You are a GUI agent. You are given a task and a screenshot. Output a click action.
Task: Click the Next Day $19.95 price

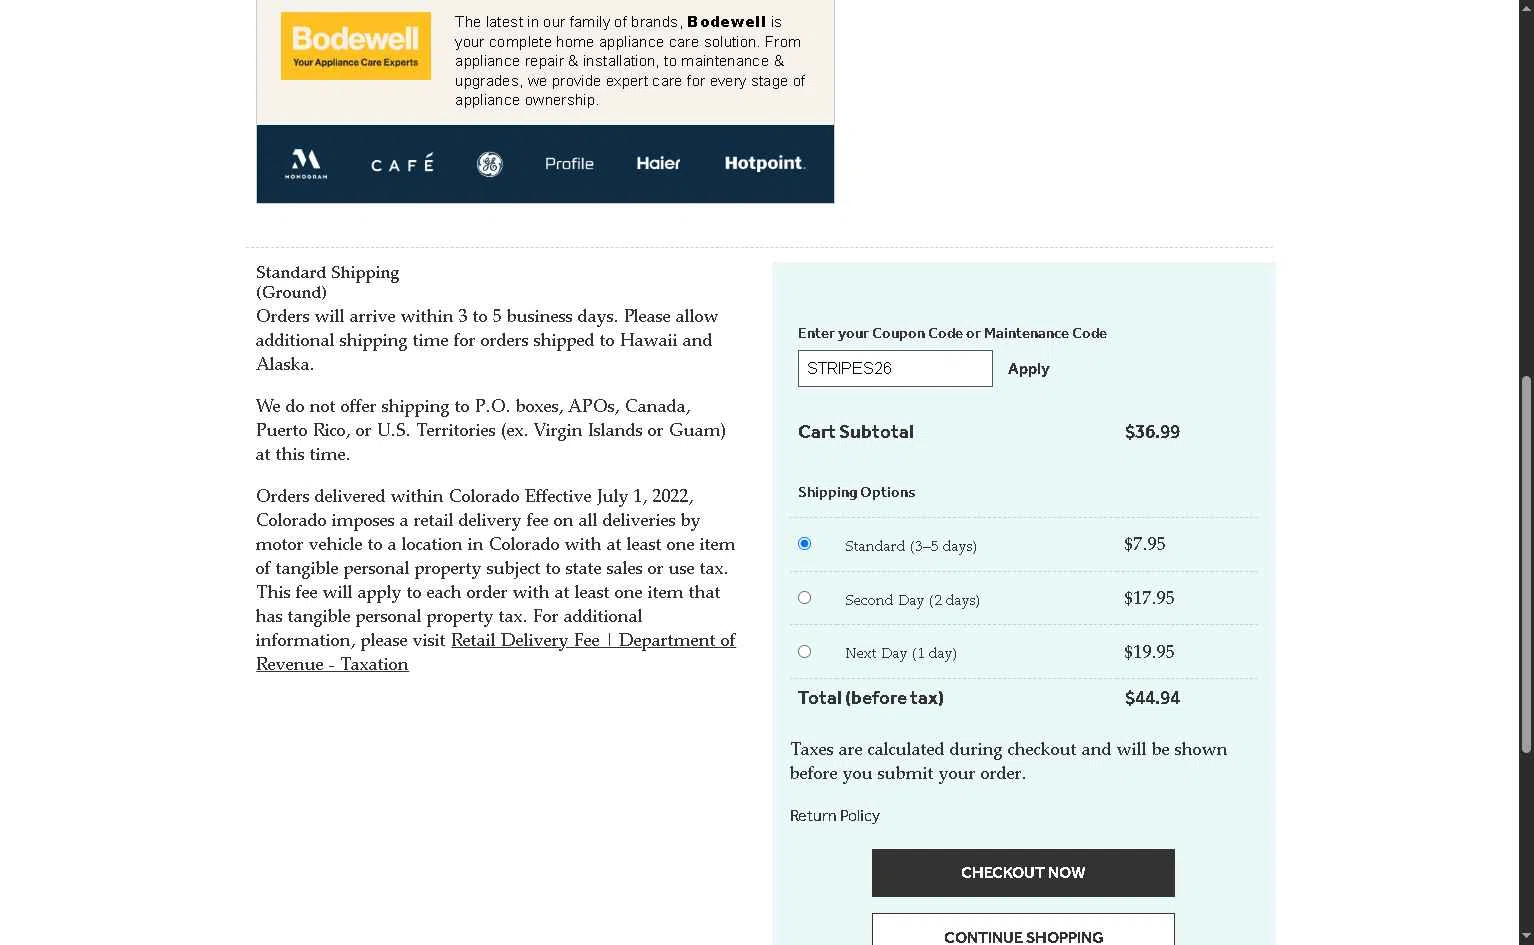point(1149,652)
